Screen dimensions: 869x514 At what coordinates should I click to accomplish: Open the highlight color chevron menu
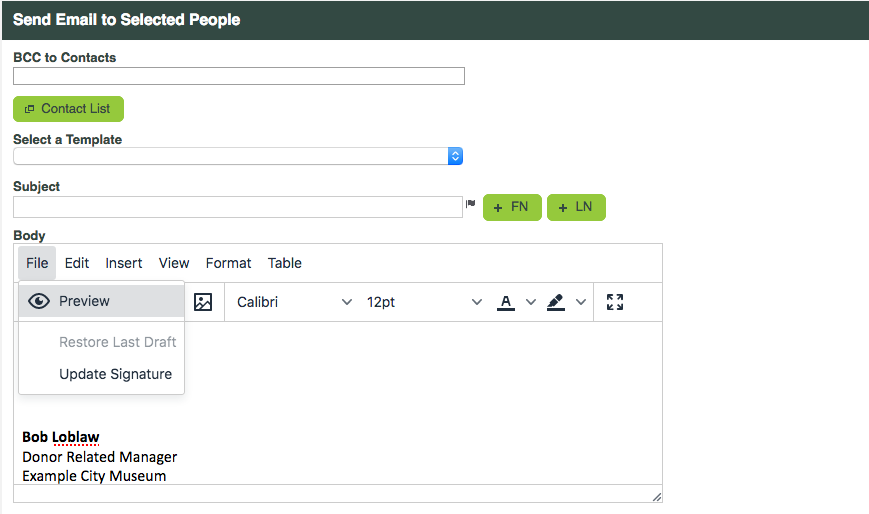(x=581, y=302)
